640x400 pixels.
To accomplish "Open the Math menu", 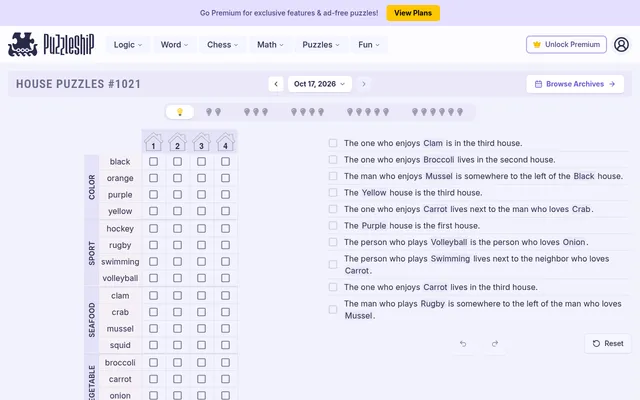I will 270,45.
